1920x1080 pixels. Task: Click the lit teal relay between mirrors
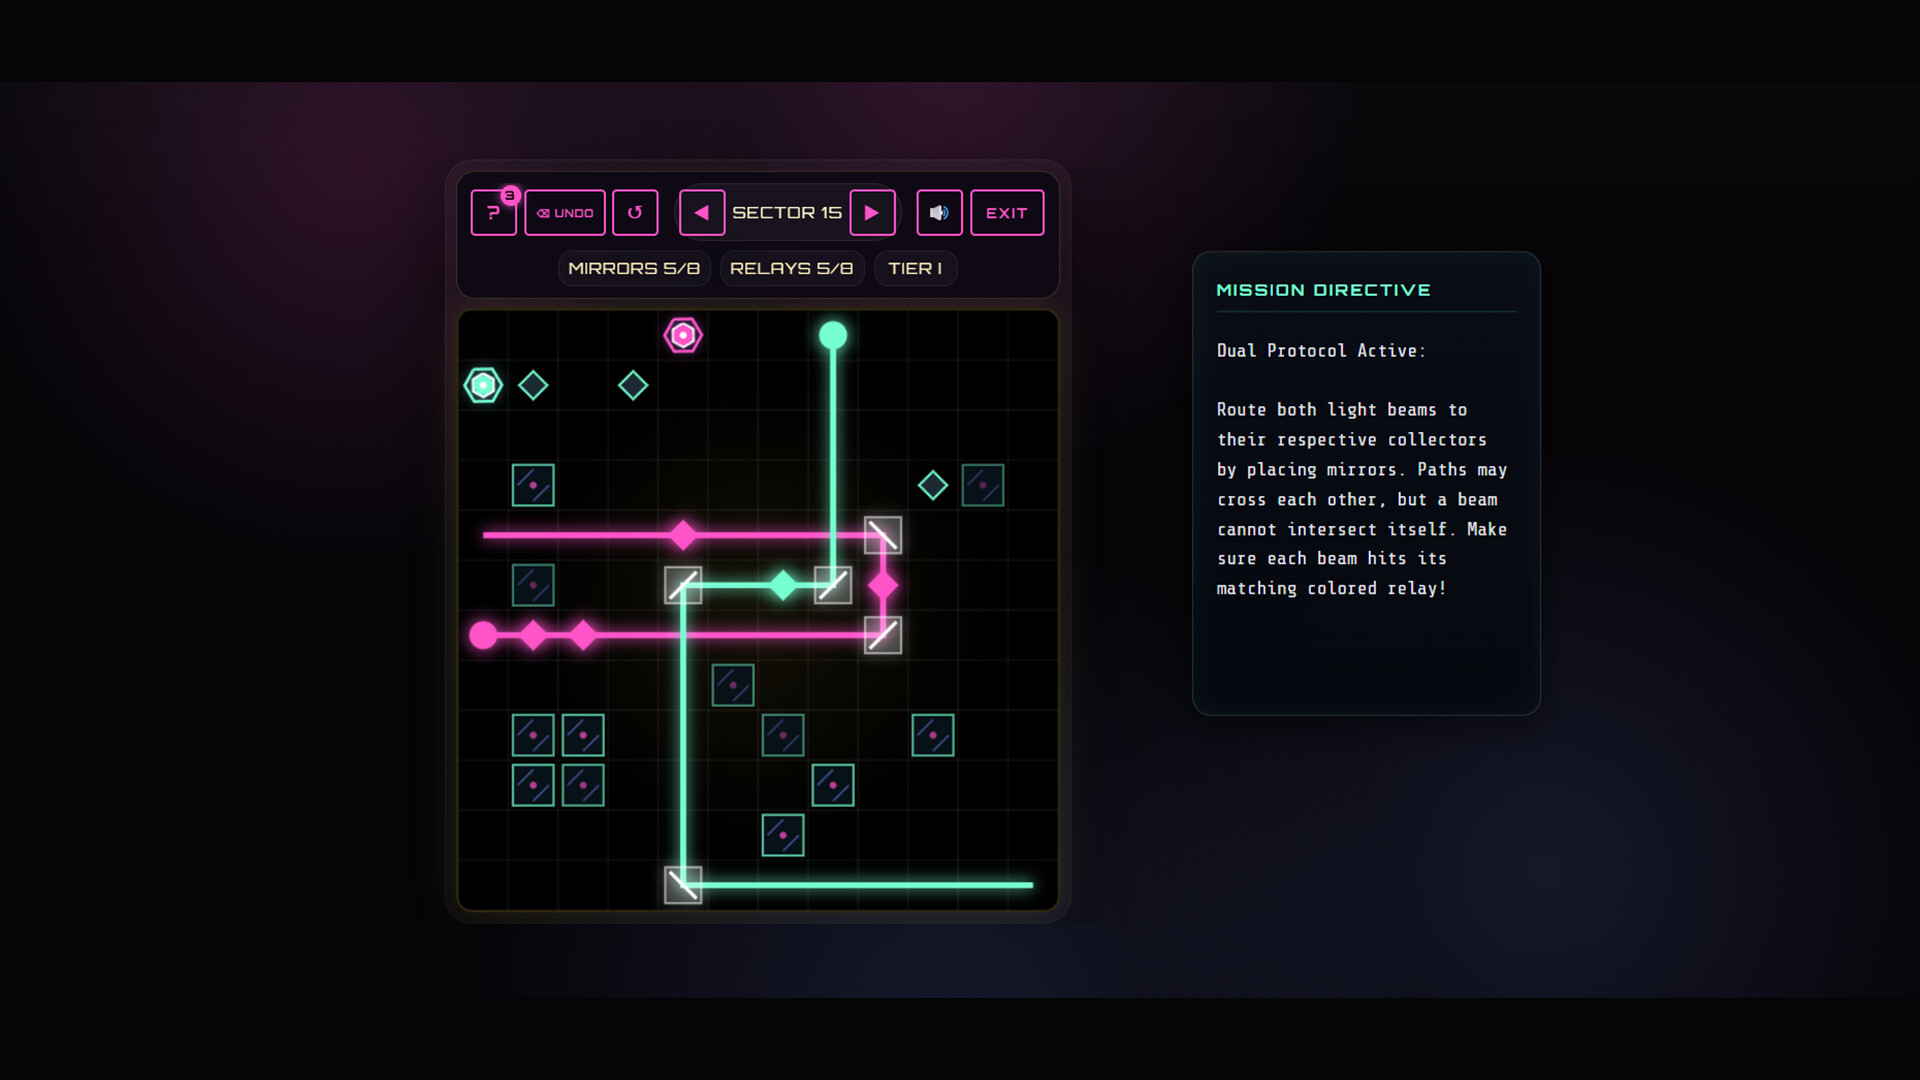[x=783, y=585]
